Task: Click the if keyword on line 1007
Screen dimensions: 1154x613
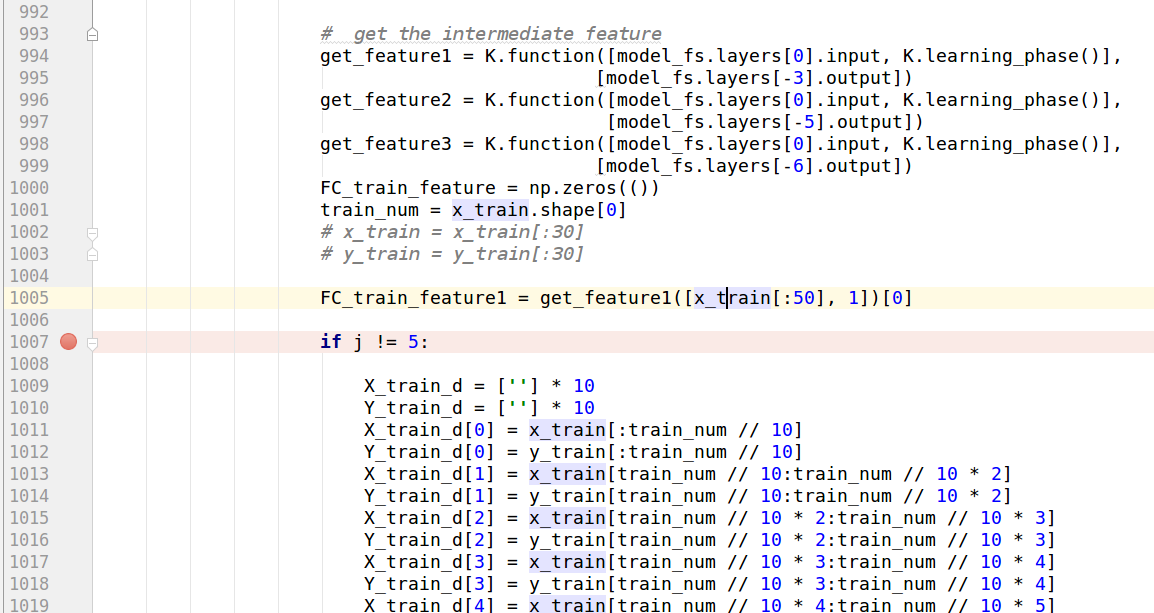Action: pos(331,341)
